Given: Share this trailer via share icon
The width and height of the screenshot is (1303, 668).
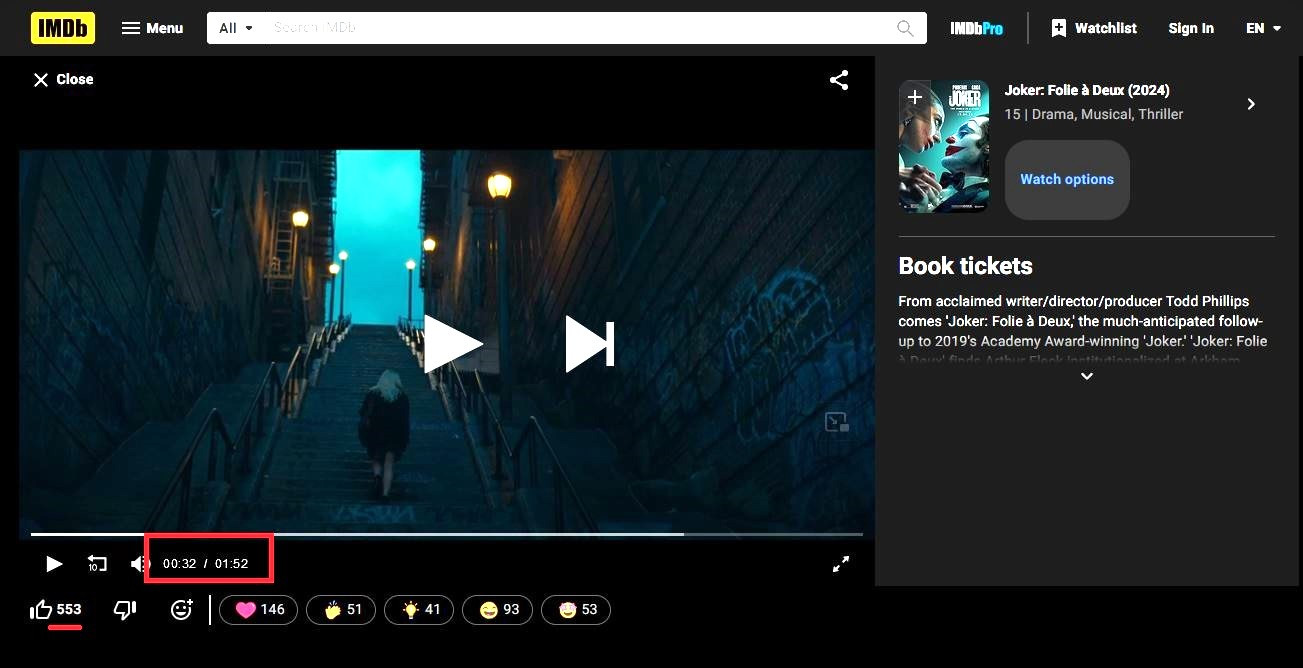Looking at the screenshot, I should pos(839,80).
